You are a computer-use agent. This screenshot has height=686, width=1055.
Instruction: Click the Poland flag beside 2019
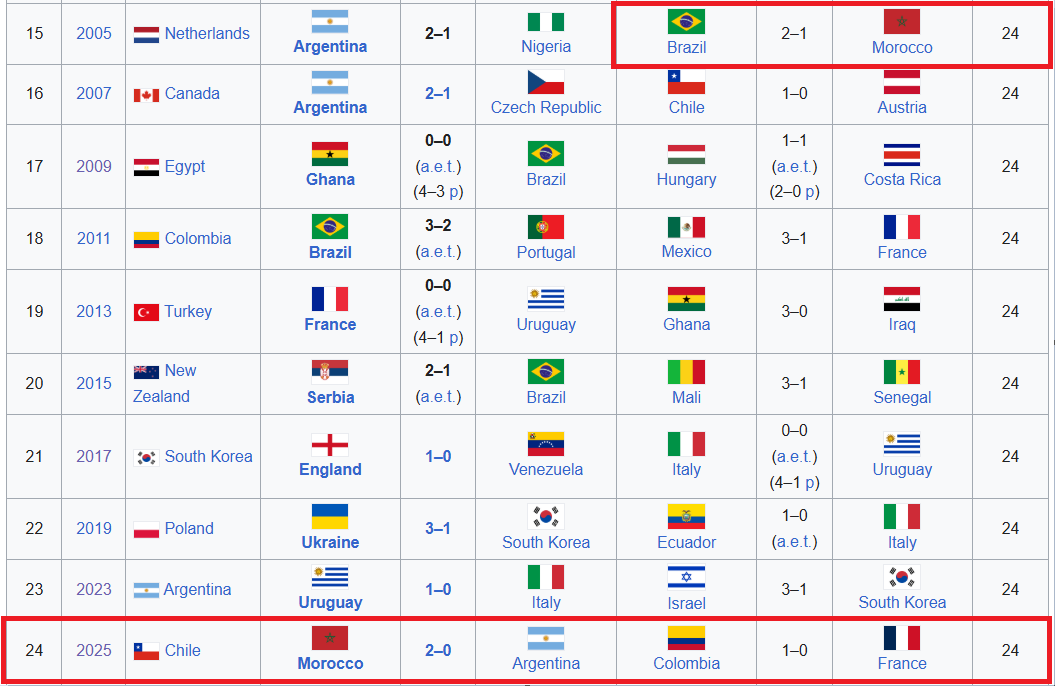pyautogui.click(x=146, y=529)
